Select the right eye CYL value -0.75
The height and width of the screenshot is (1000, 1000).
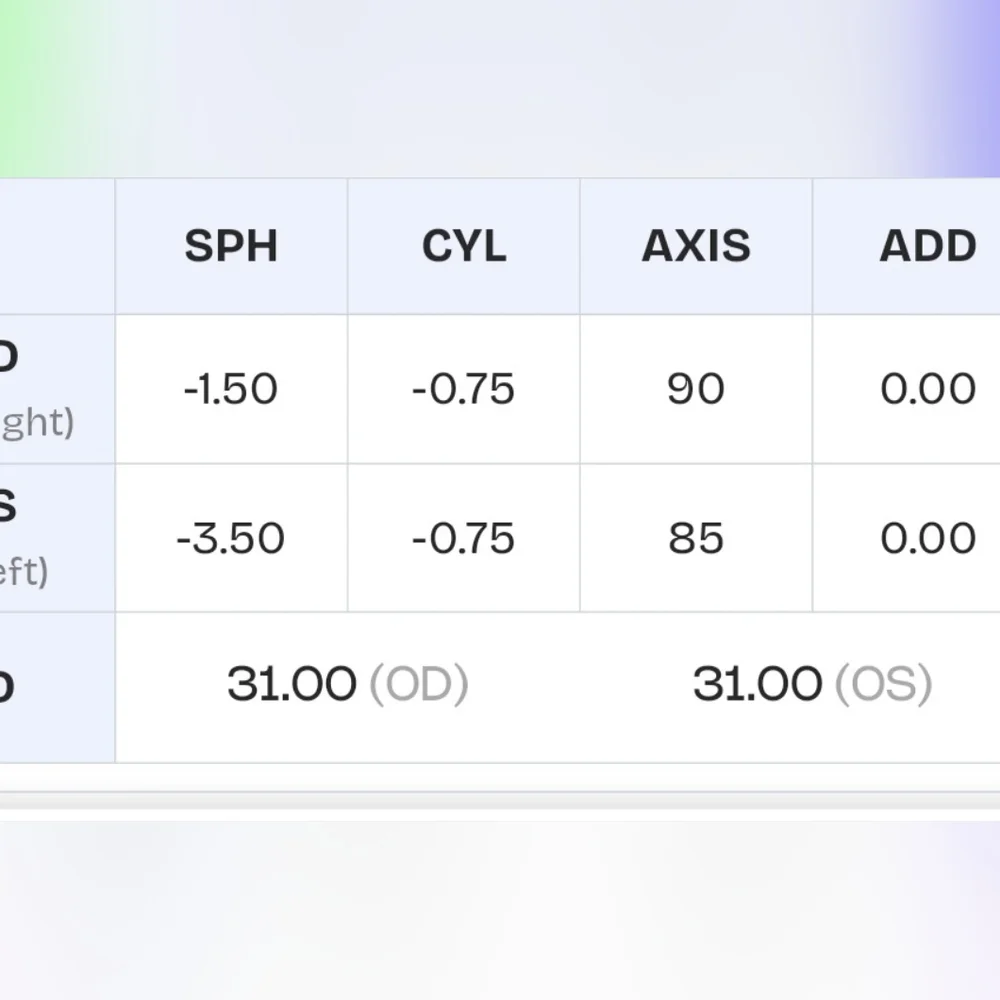pos(464,389)
